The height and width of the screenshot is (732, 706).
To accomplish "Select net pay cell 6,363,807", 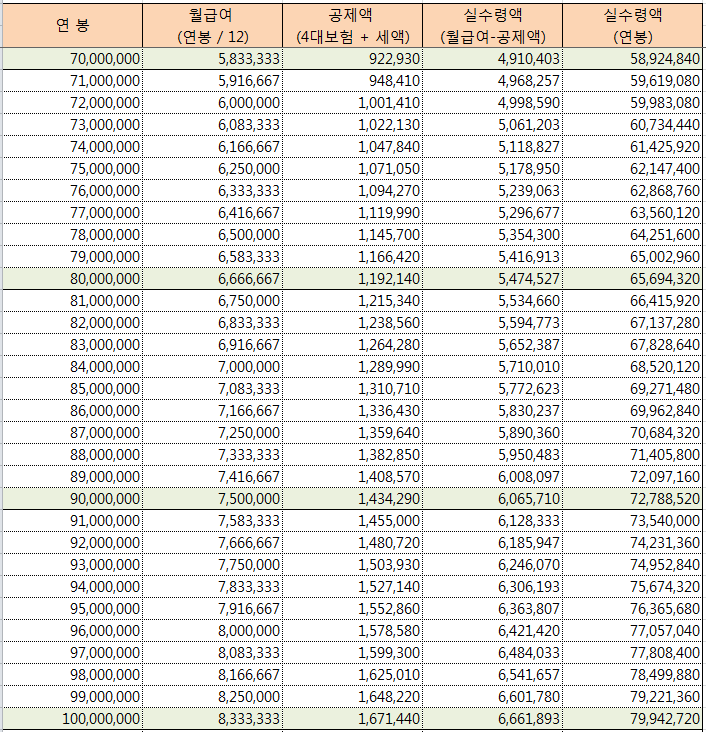I will [493, 608].
